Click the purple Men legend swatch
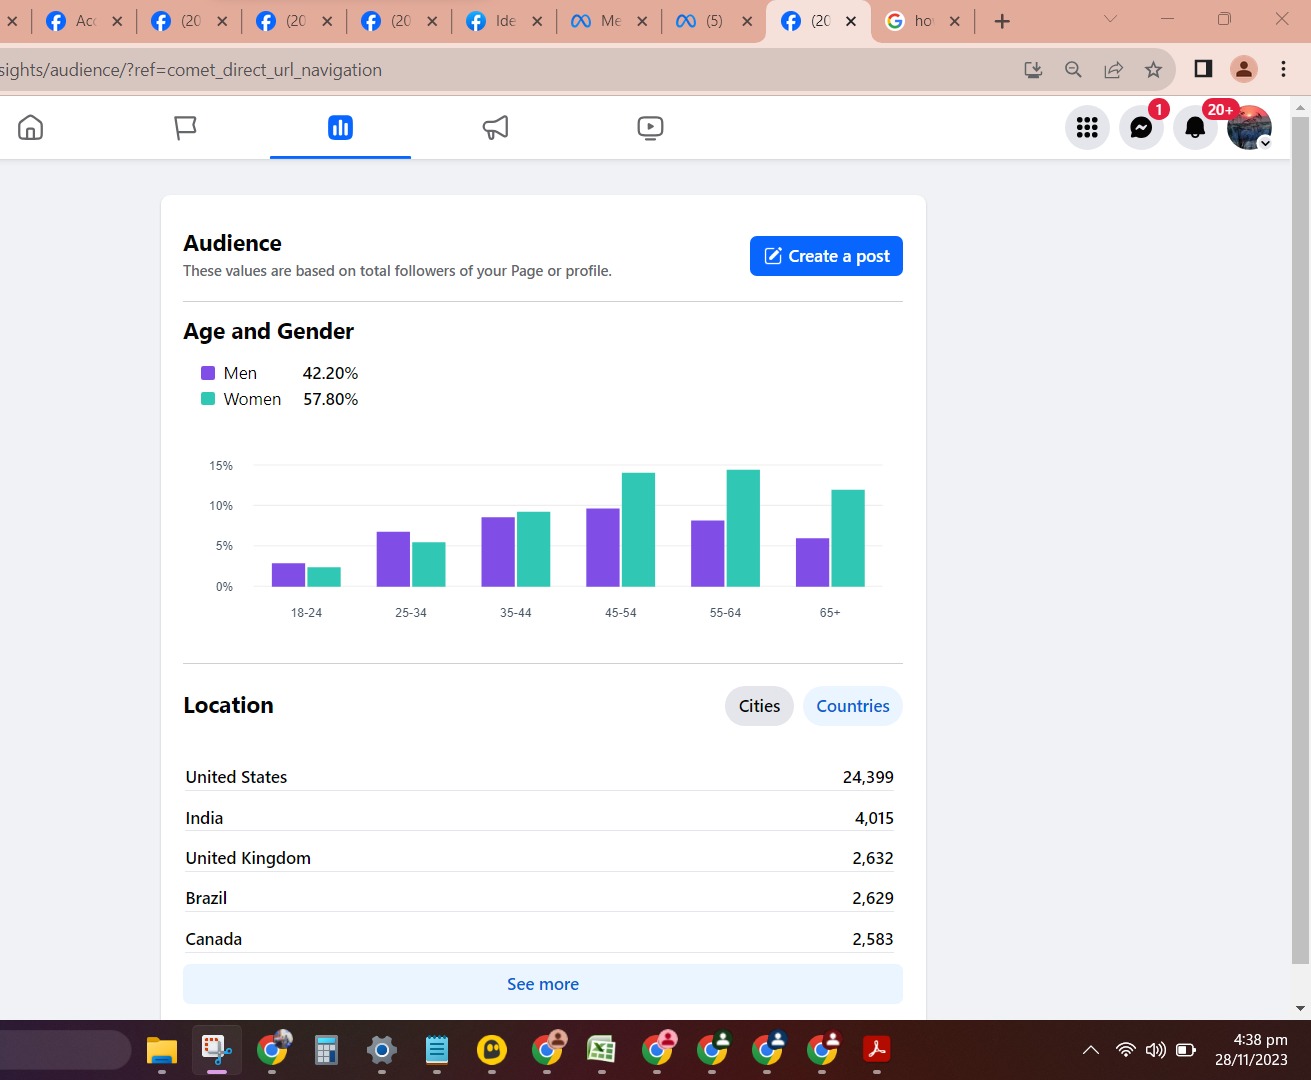Image resolution: width=1311 pixels, height=1080 pixels. click(208, 373)
